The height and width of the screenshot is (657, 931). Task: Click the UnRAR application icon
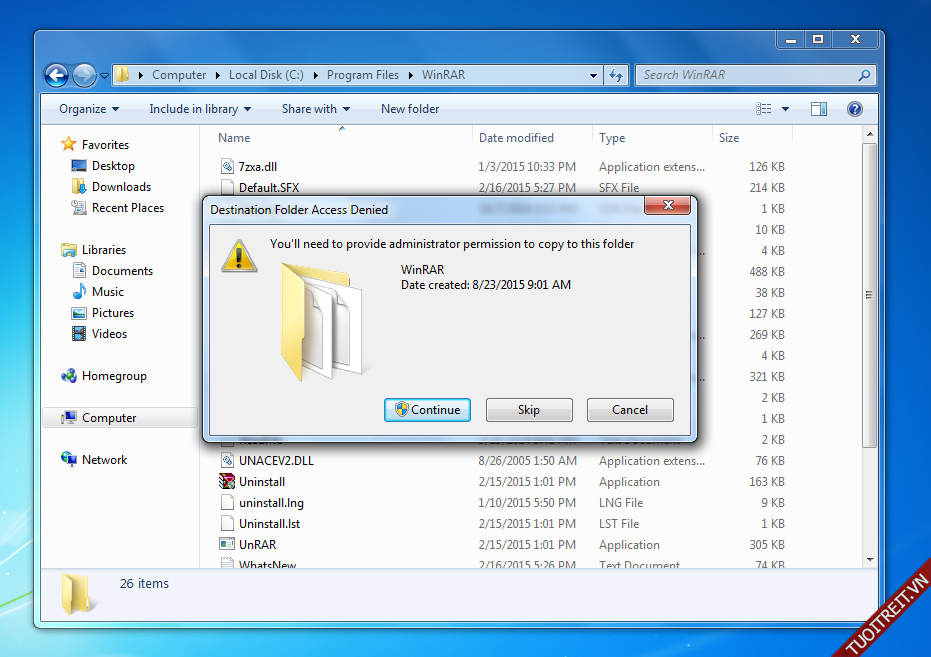(227, 544)
